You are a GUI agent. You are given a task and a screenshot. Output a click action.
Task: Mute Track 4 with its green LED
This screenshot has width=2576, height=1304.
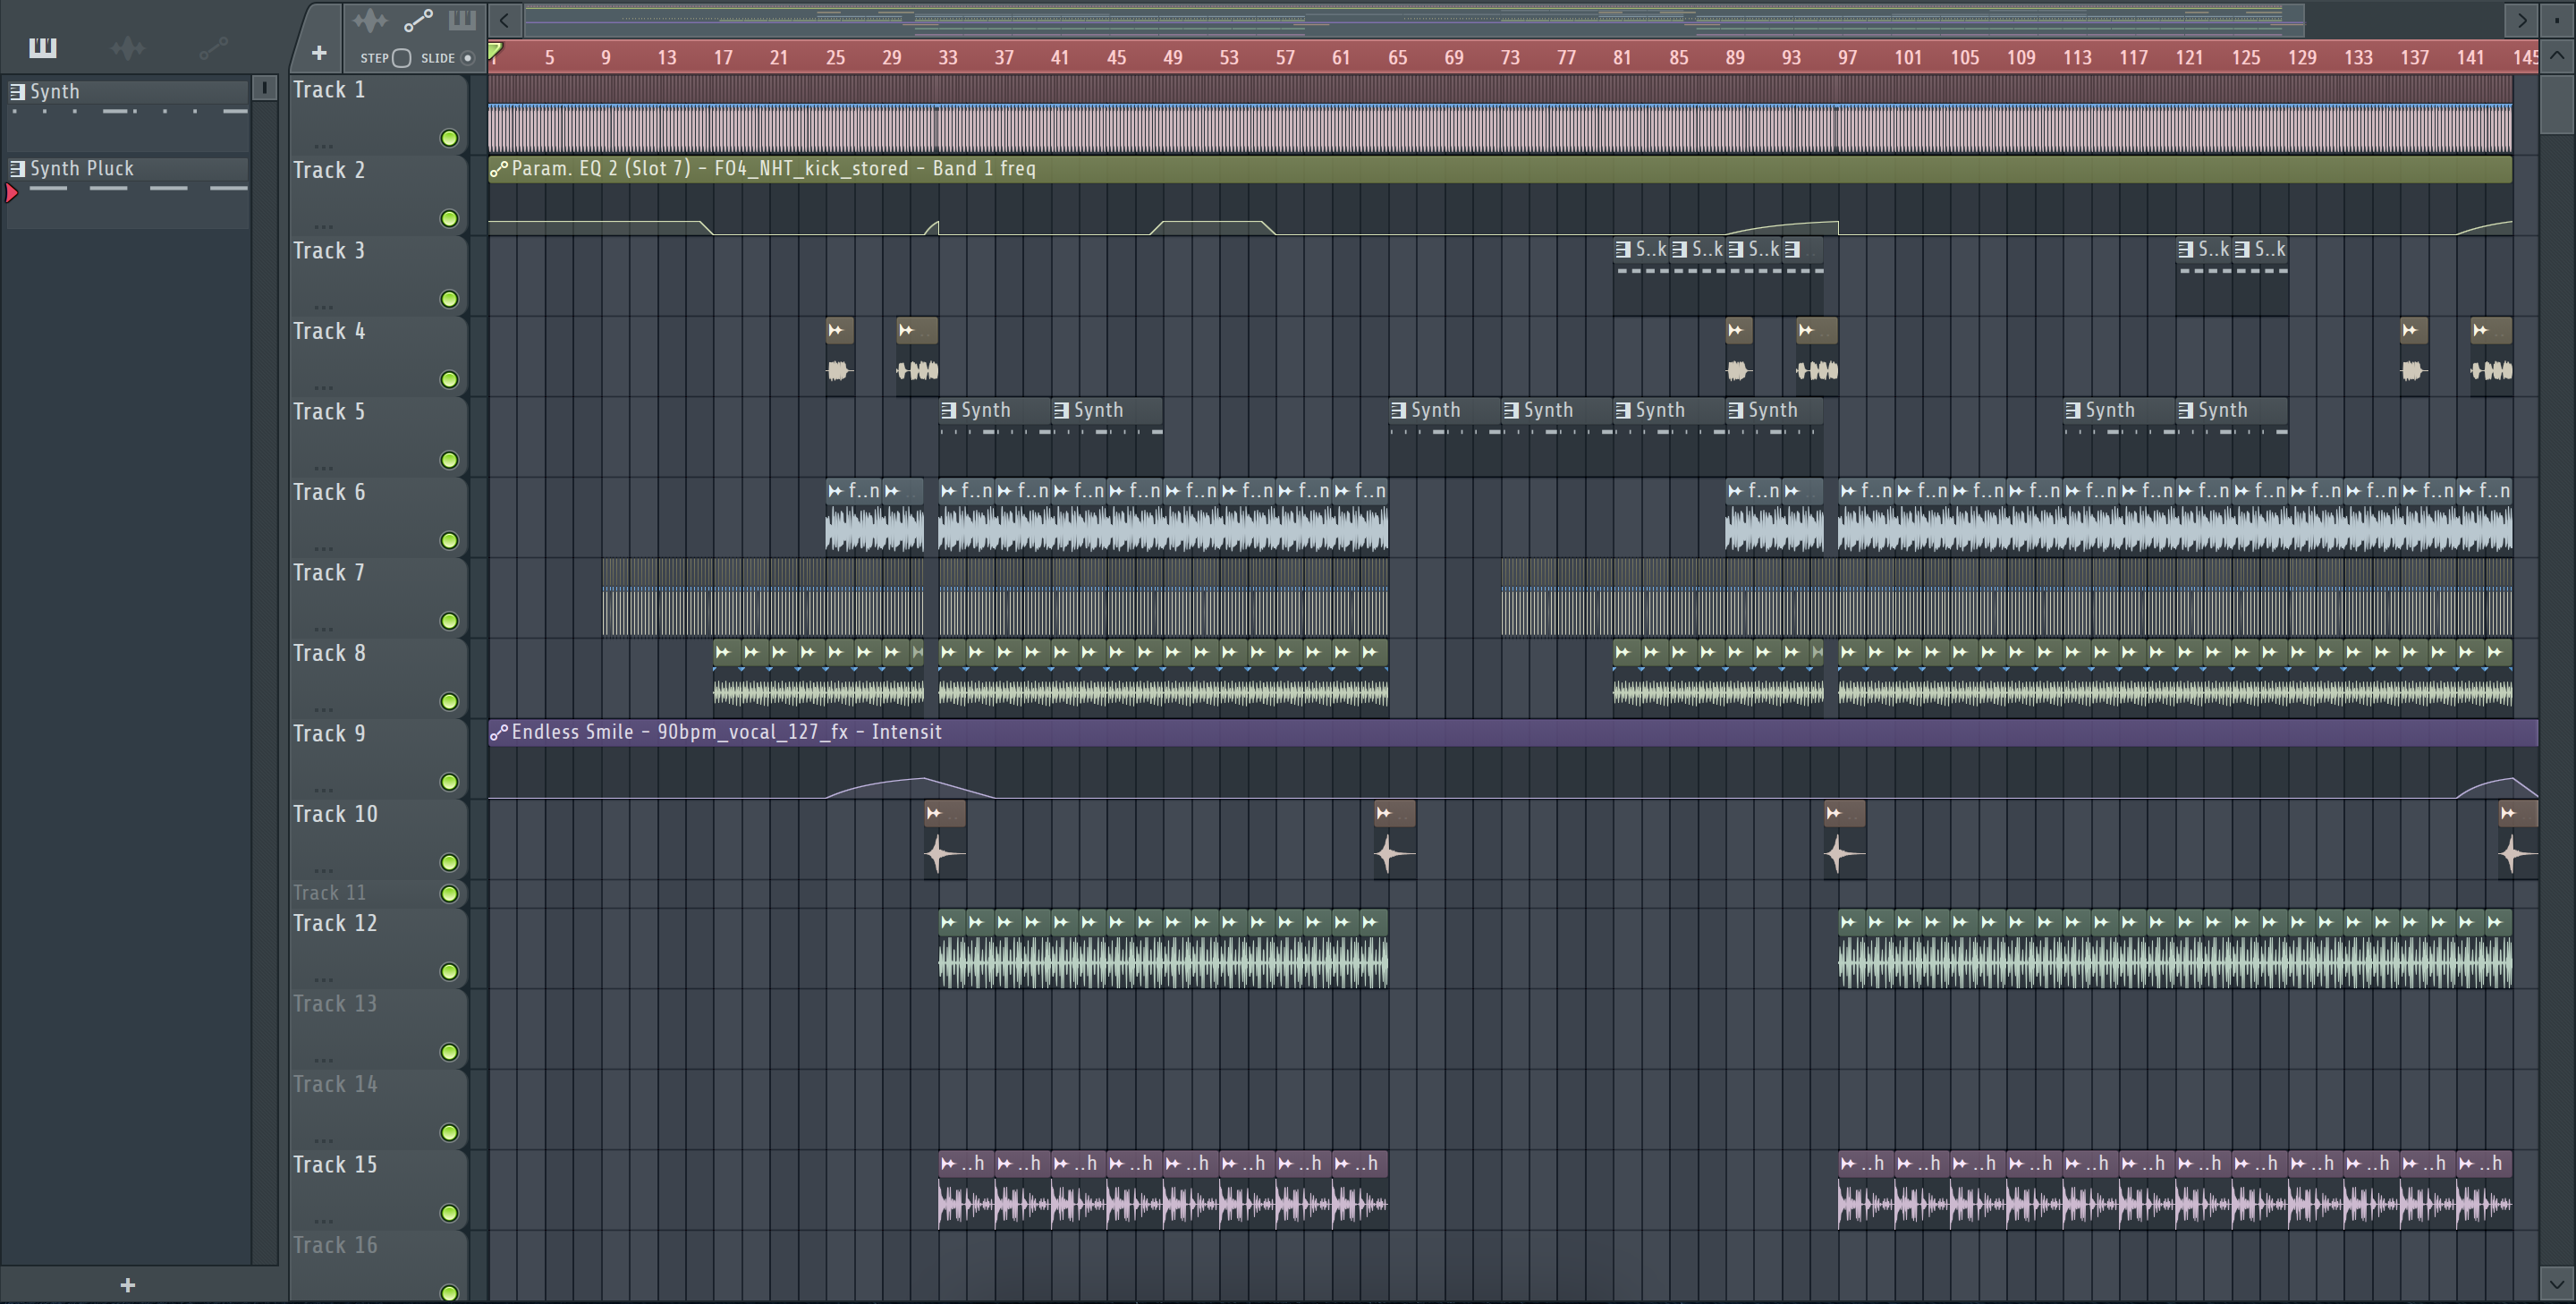[450, 379]
